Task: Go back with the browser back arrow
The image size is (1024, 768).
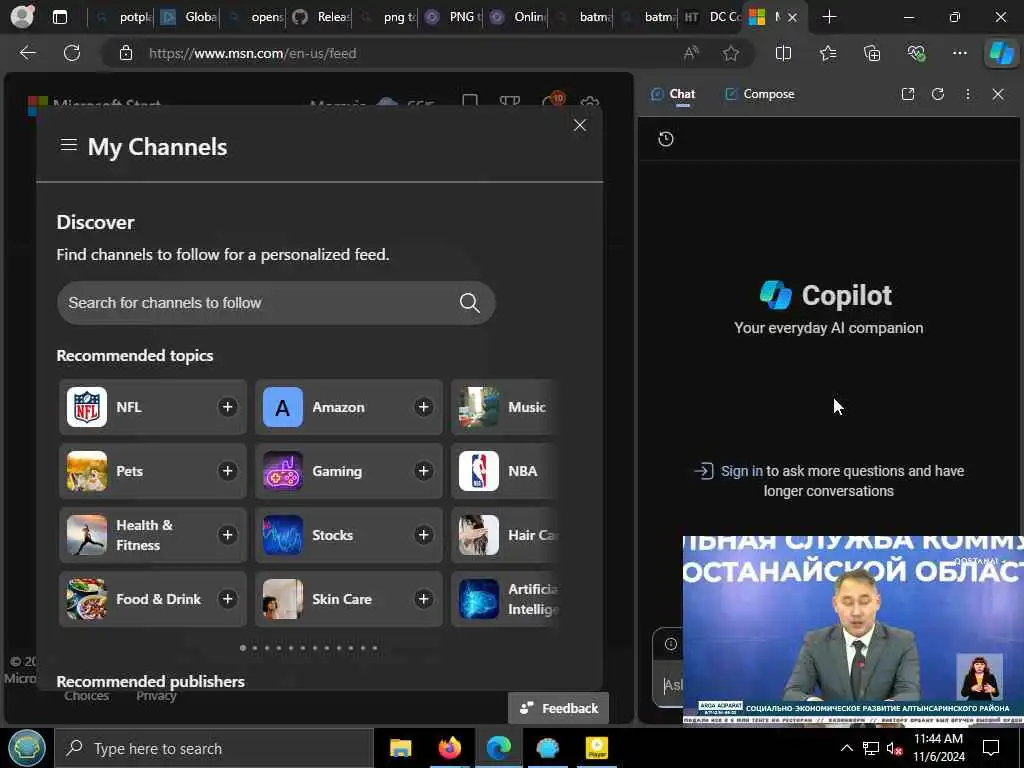Action: [27, 53]
